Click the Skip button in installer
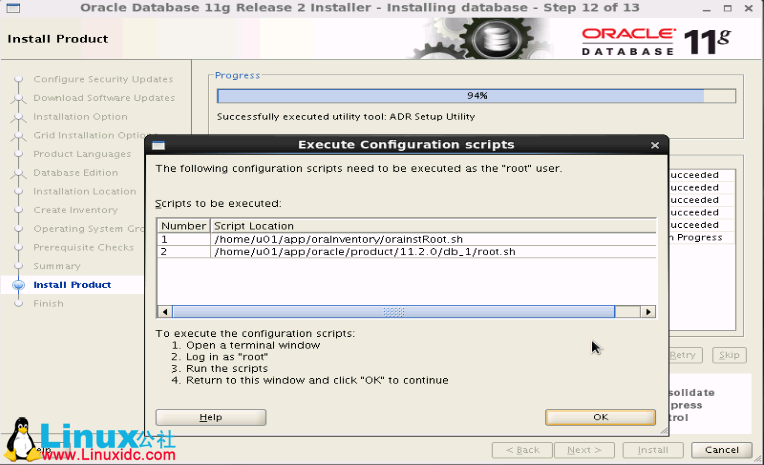Viewport: 764px width, 465px height. click(729, 355)
